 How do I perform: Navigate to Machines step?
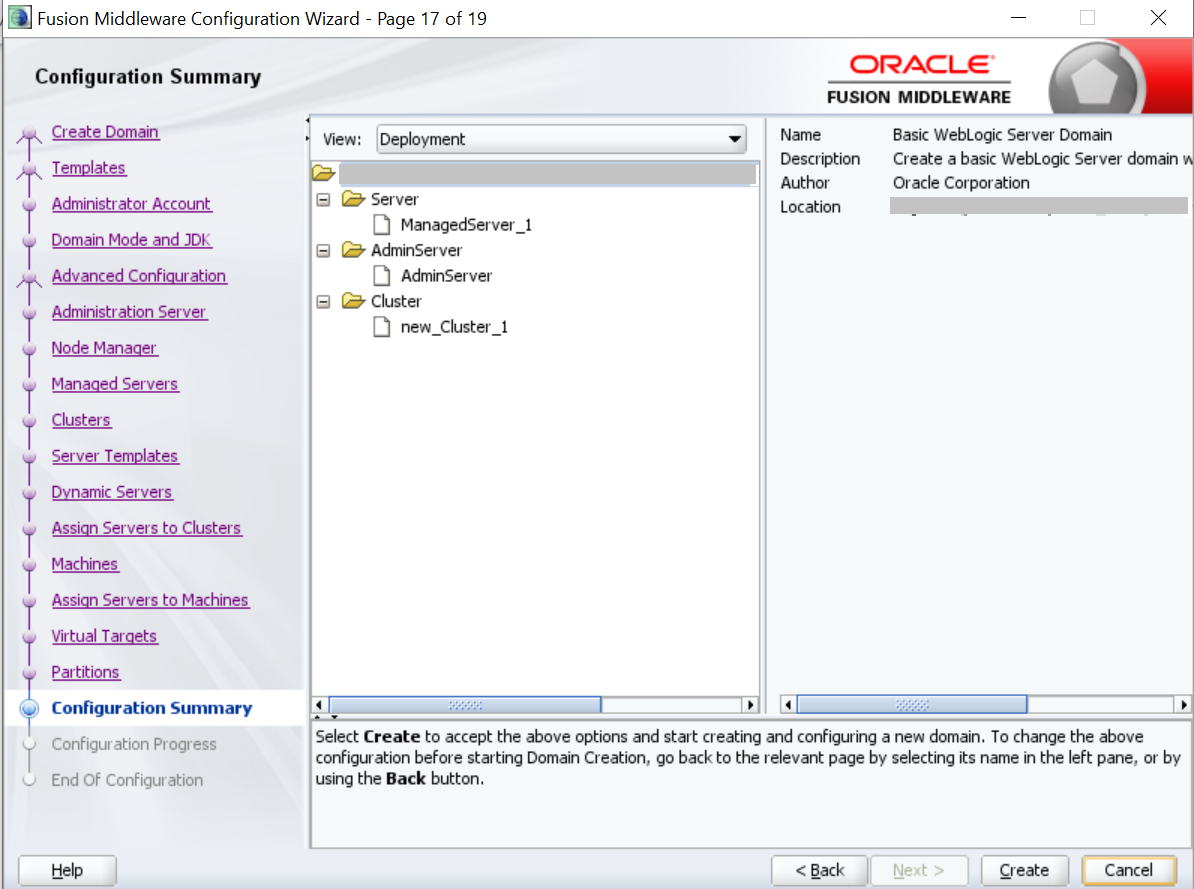click(x=85, y=564)
